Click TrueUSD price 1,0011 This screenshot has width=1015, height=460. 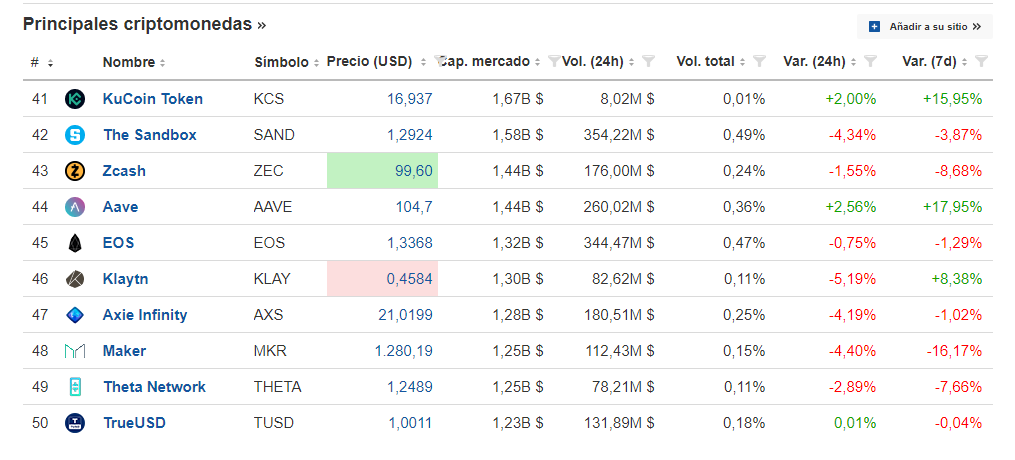click(410, 423)
